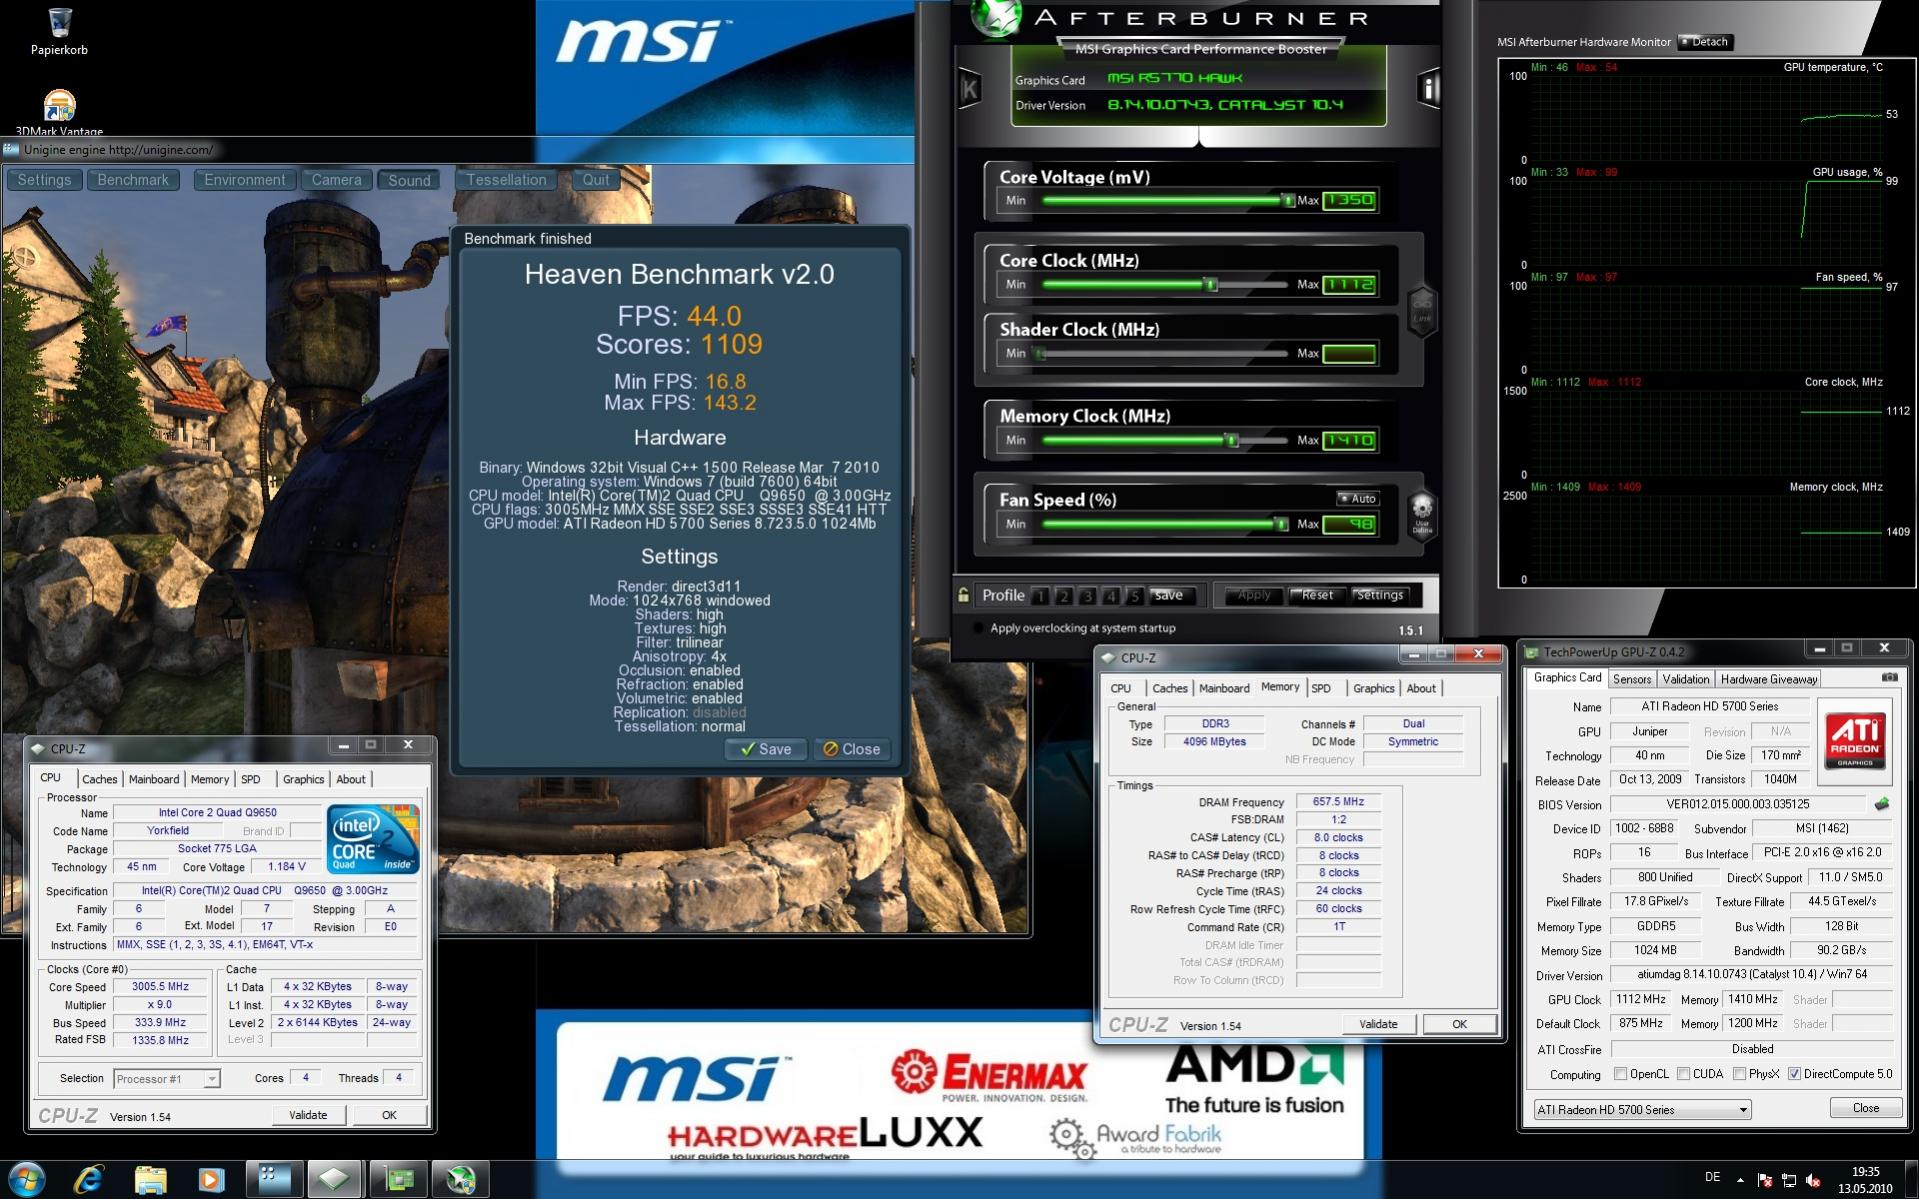The image size is (1919, 1199).
Task: Enable the CUDA checkbox in GPU-Z
Action: 1684,1074
